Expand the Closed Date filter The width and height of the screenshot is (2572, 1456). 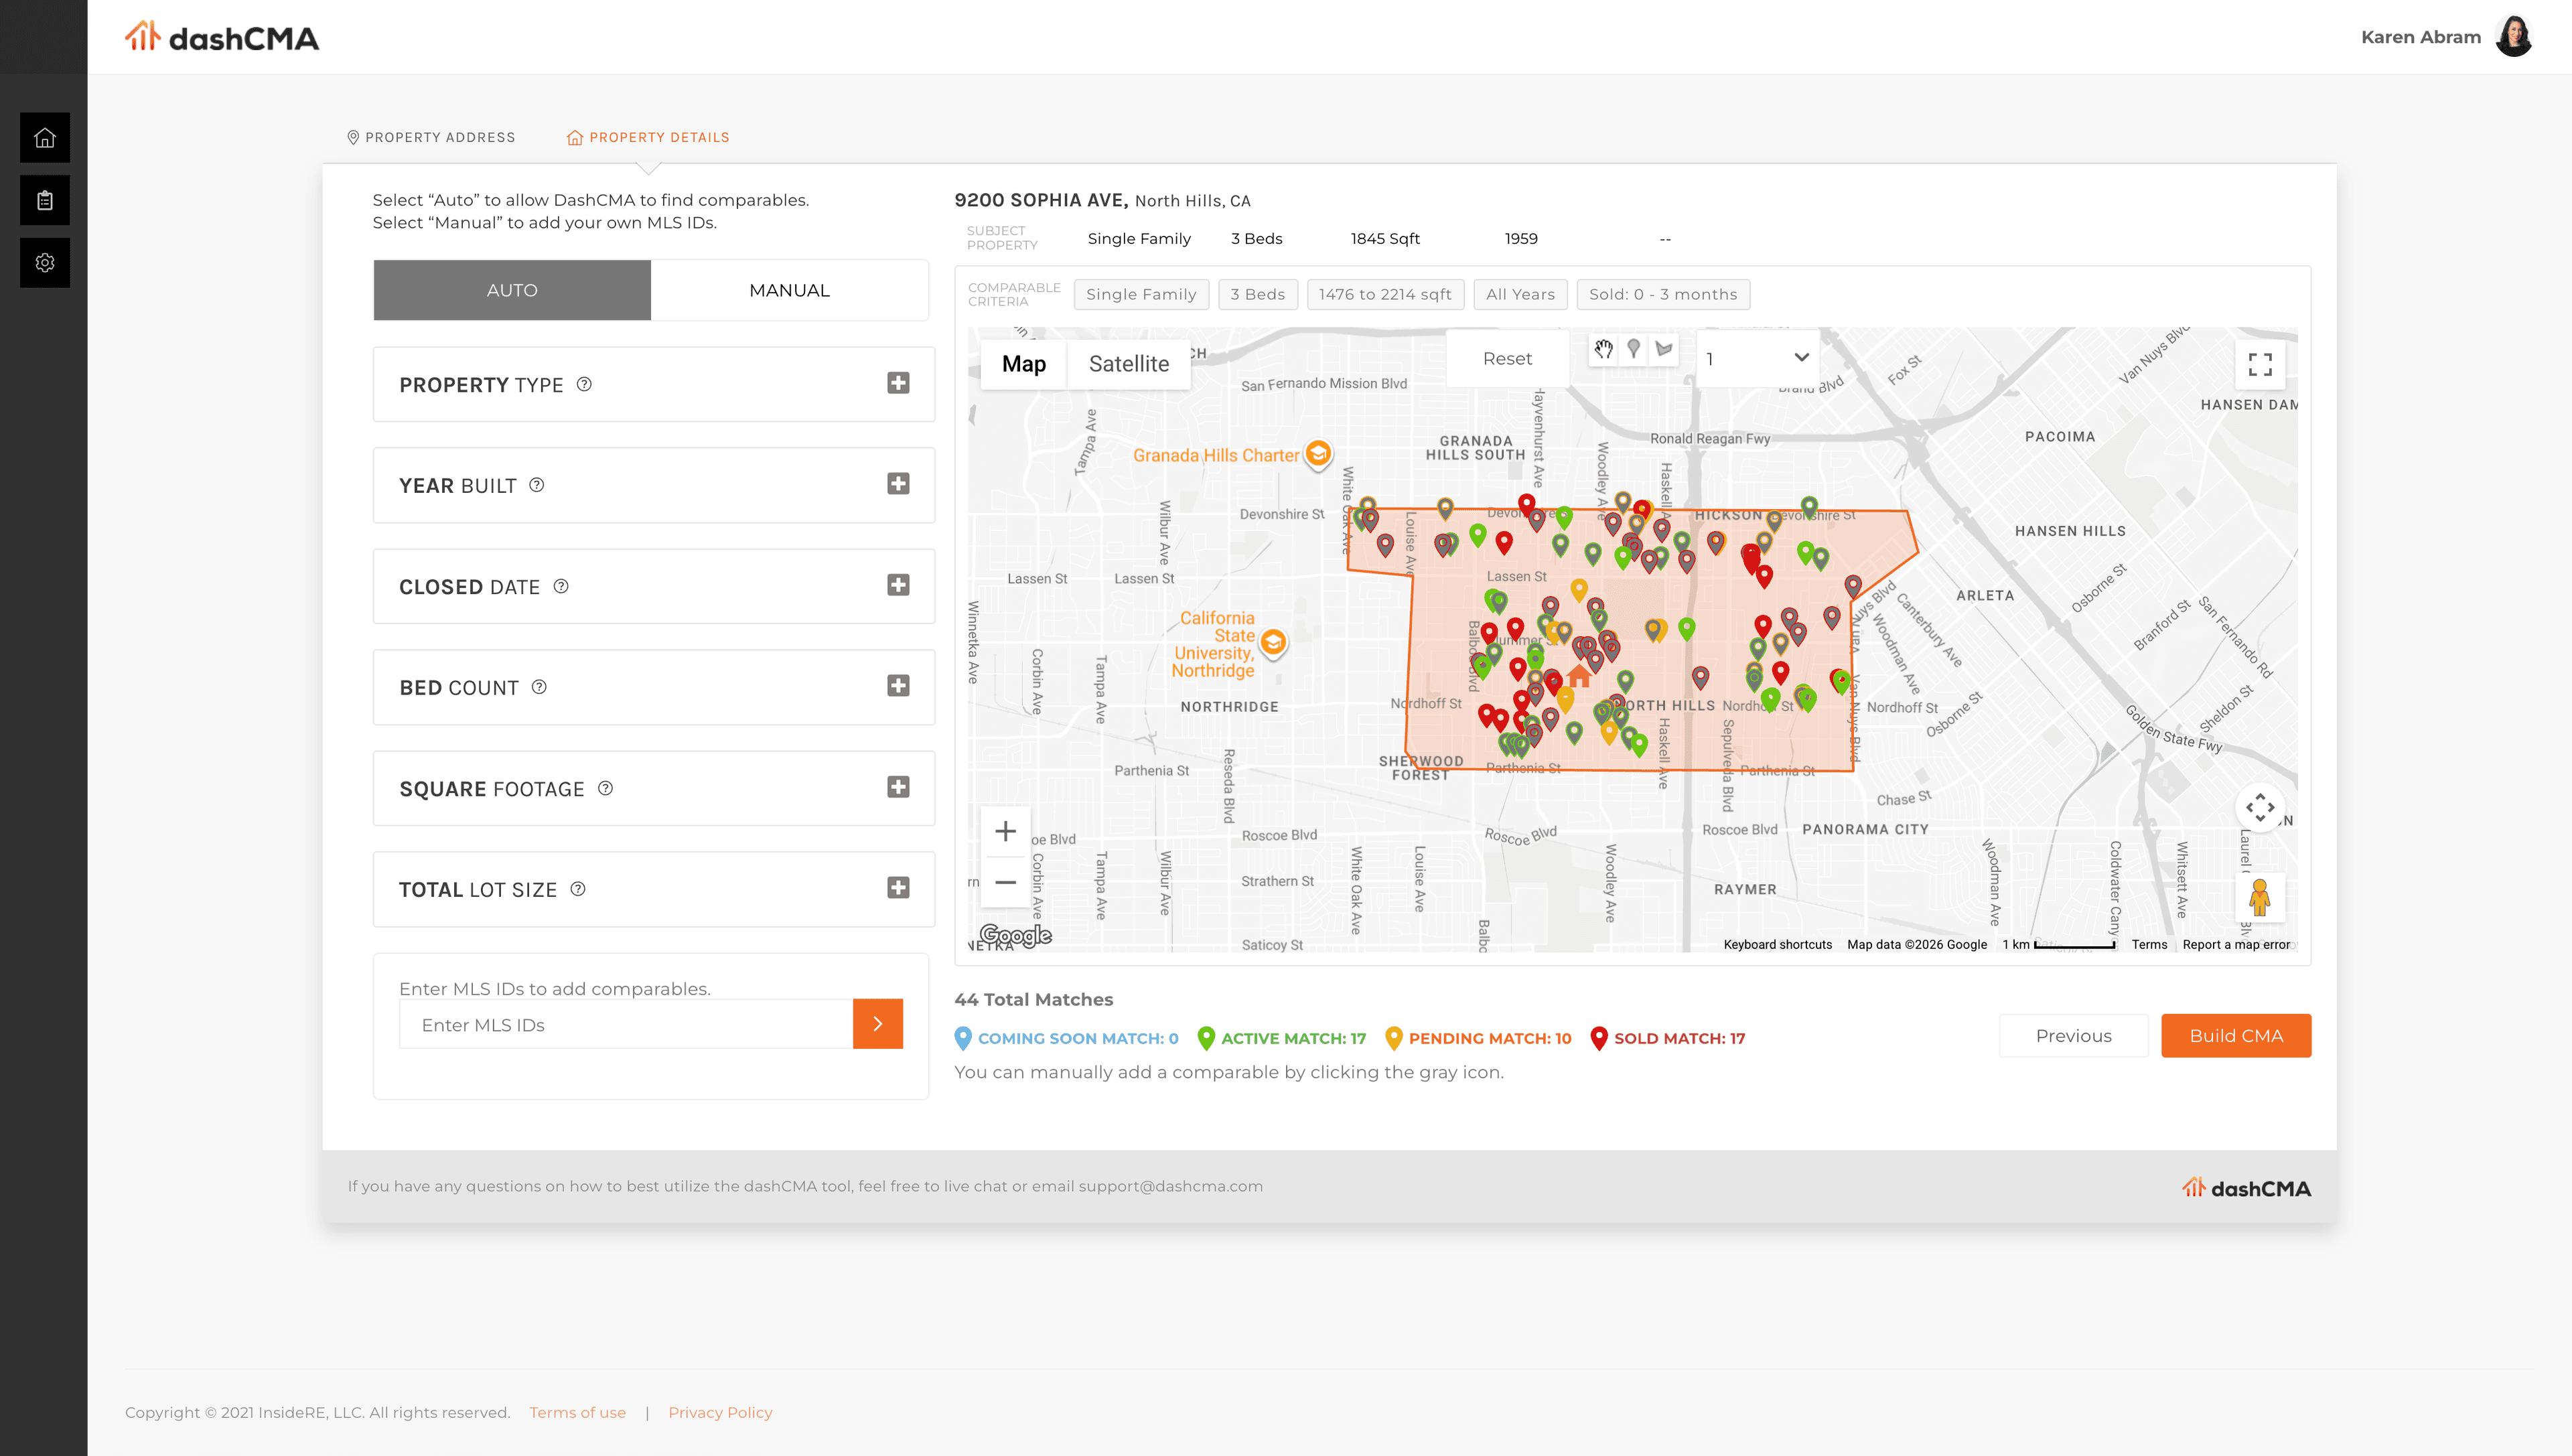898,585
